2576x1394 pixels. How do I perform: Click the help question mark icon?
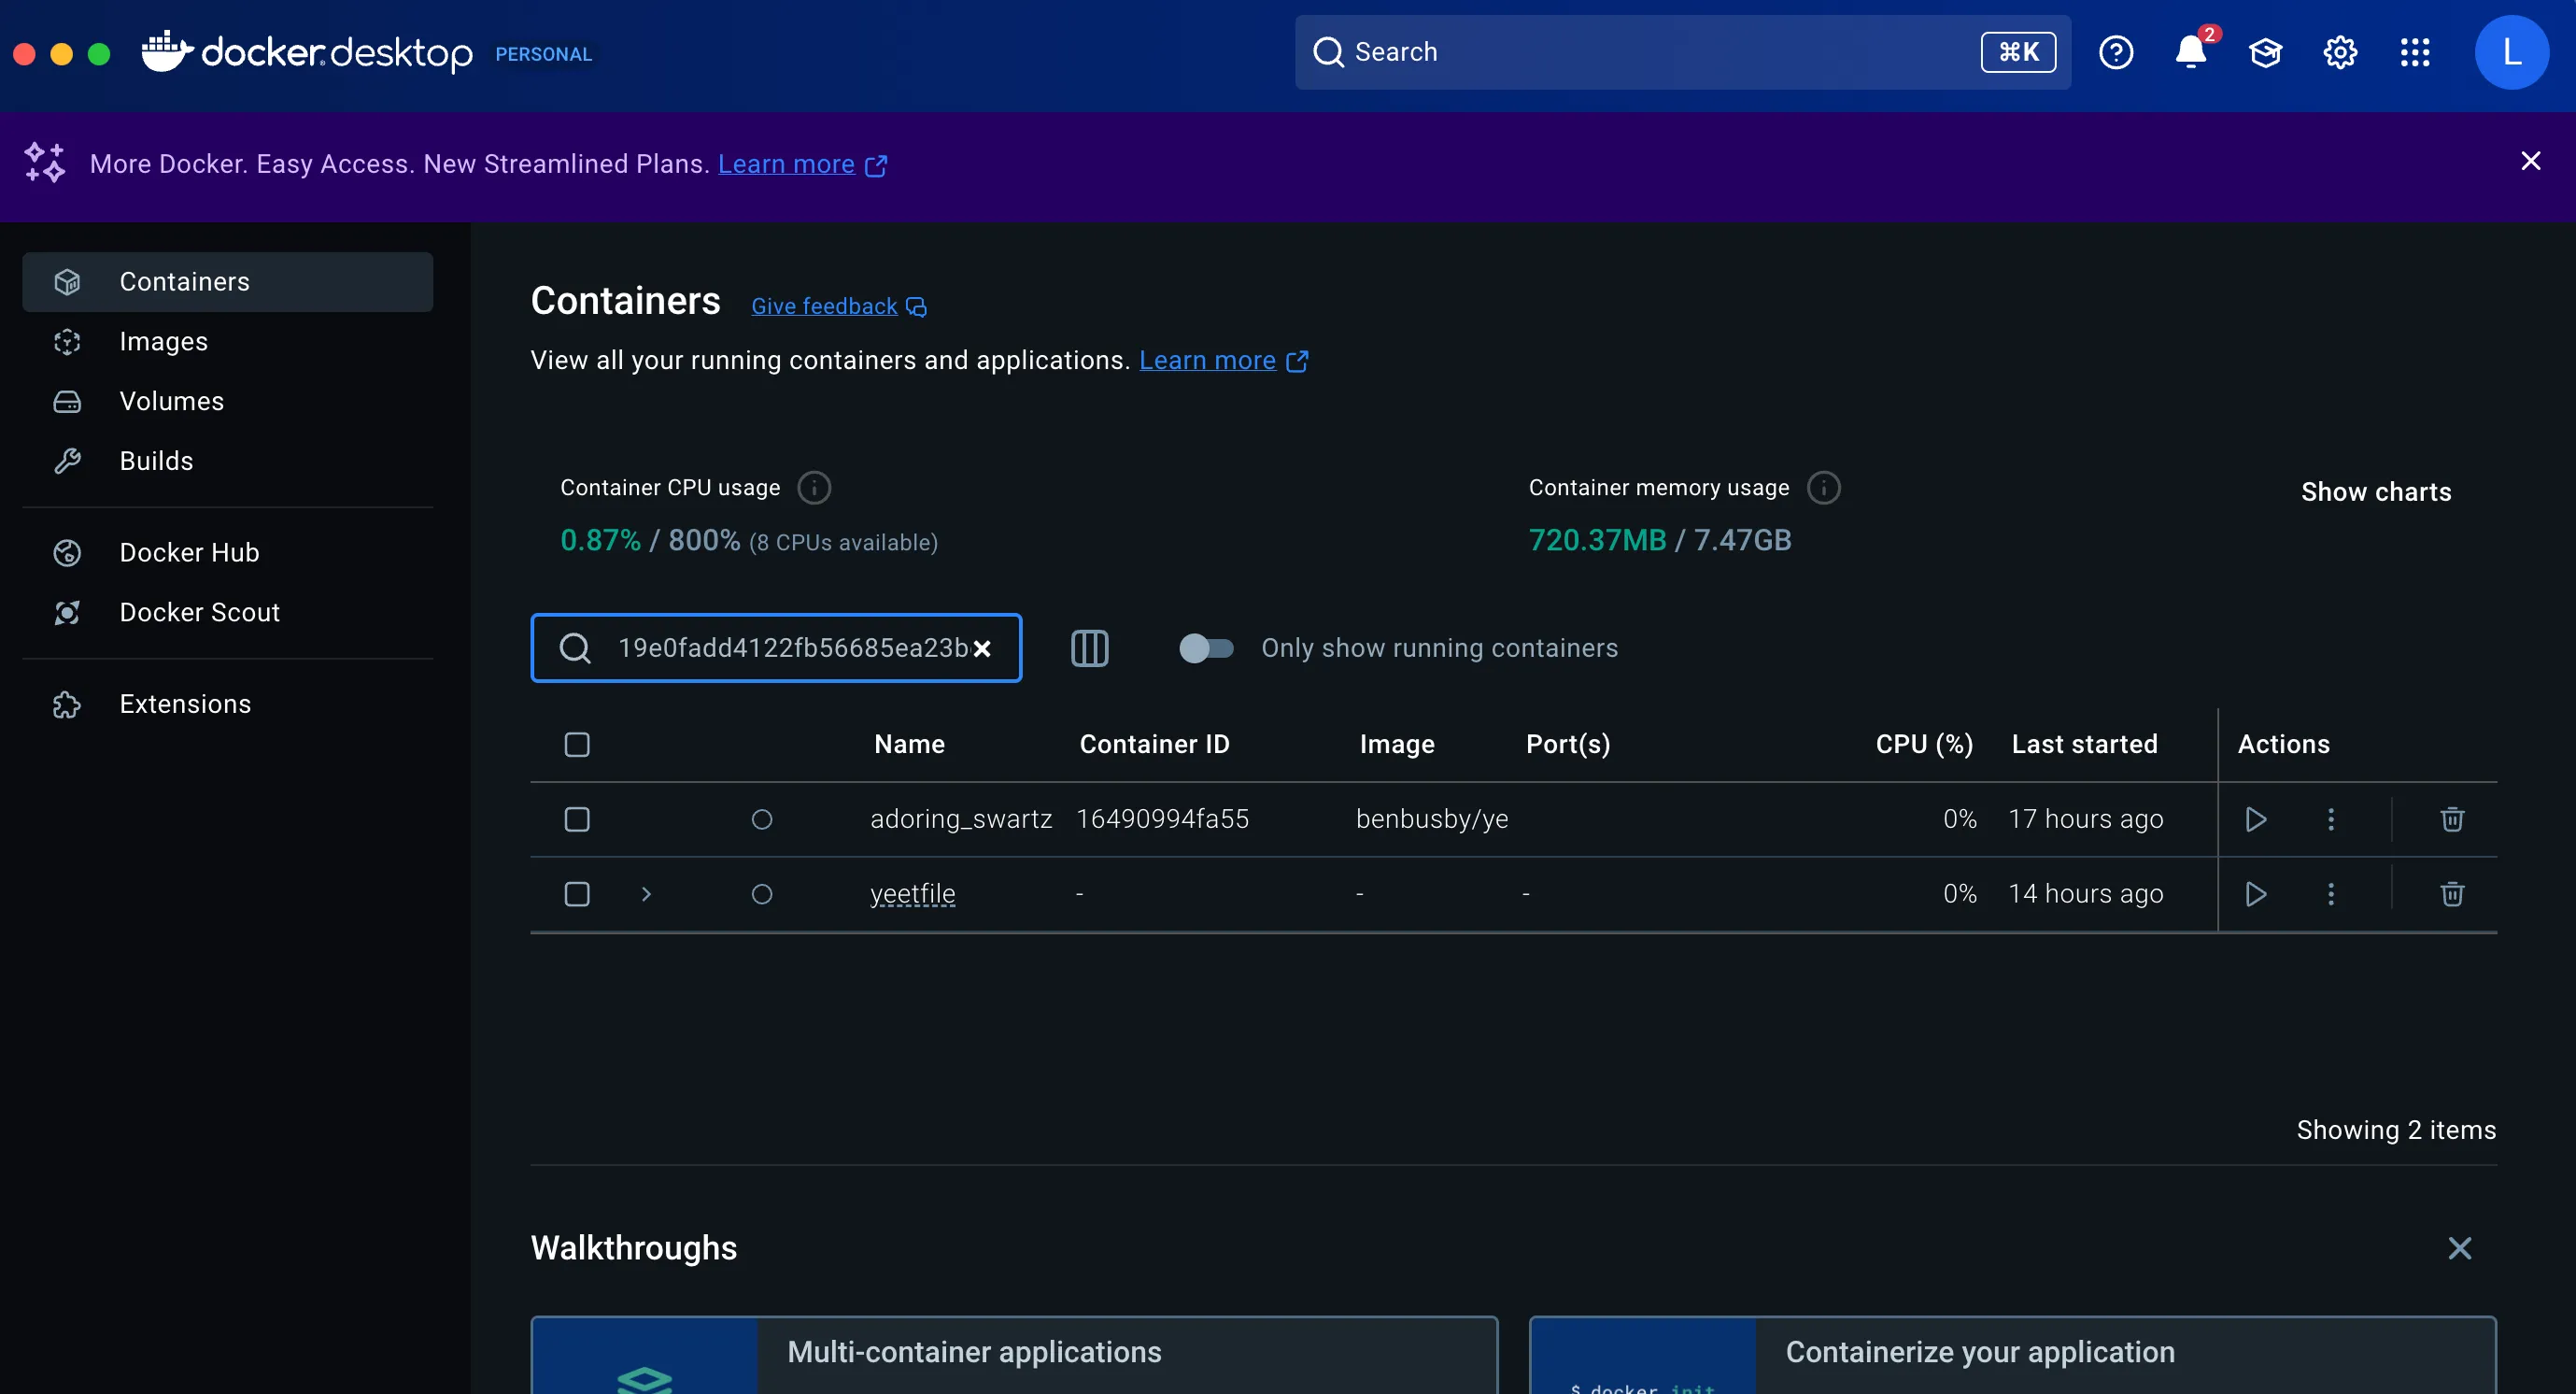click(2115, 52)
